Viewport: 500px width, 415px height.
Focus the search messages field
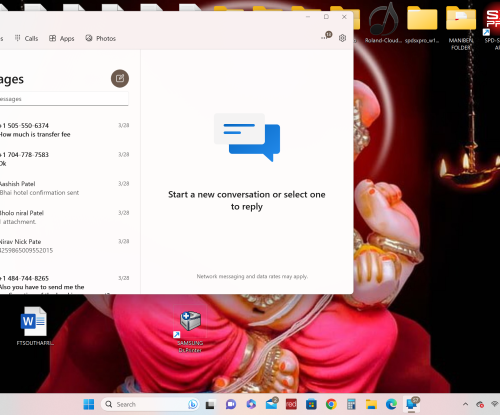tap(63, 99)
